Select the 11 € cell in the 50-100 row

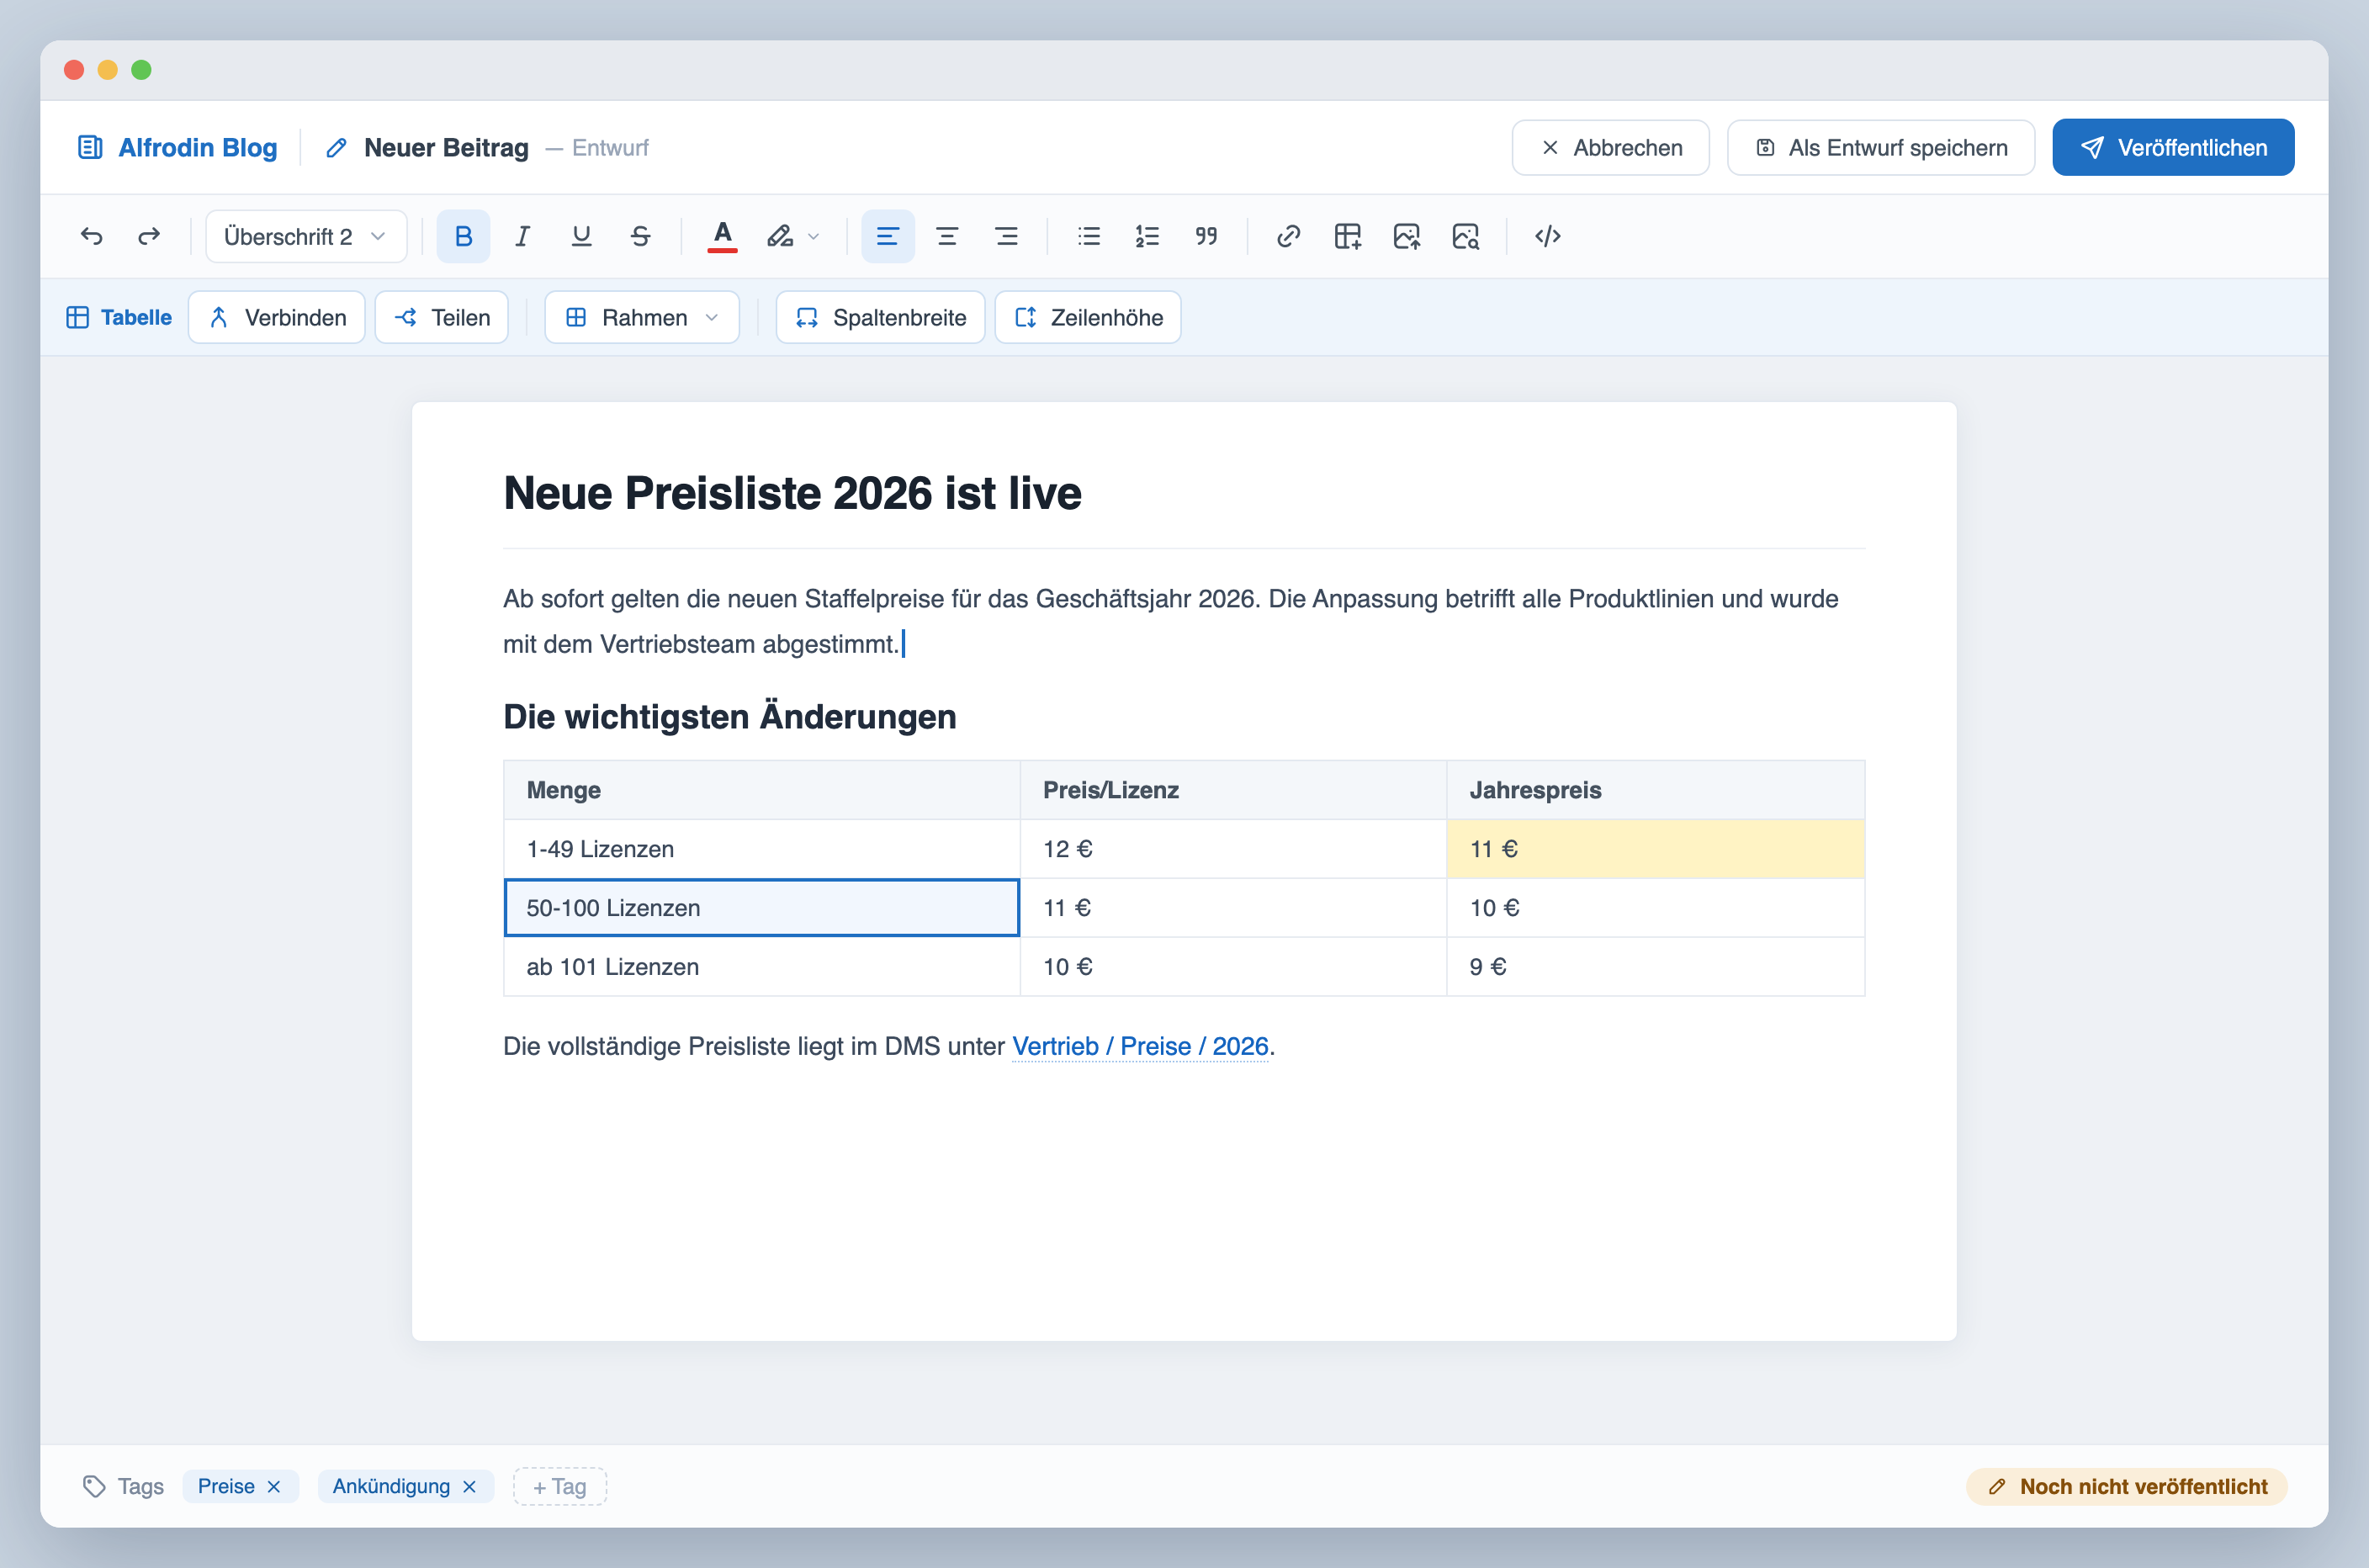click(1233, 908)
